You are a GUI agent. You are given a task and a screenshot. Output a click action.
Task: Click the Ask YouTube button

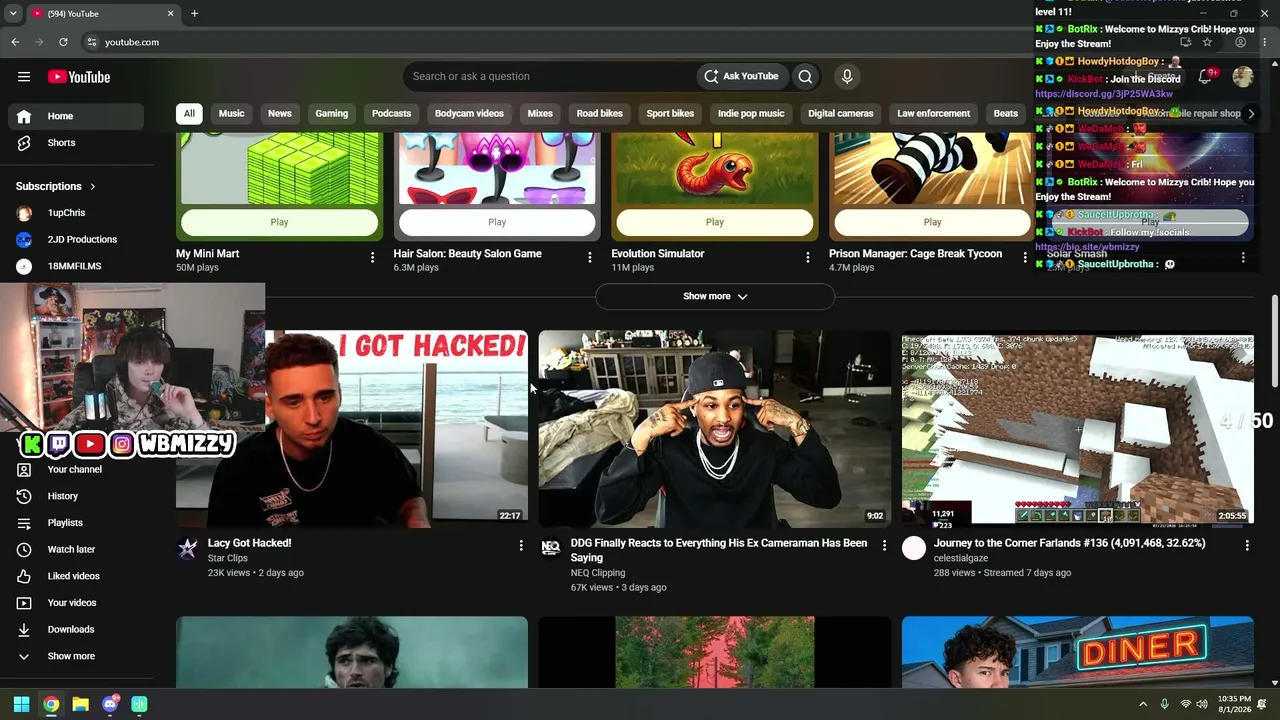click(741, 76)
